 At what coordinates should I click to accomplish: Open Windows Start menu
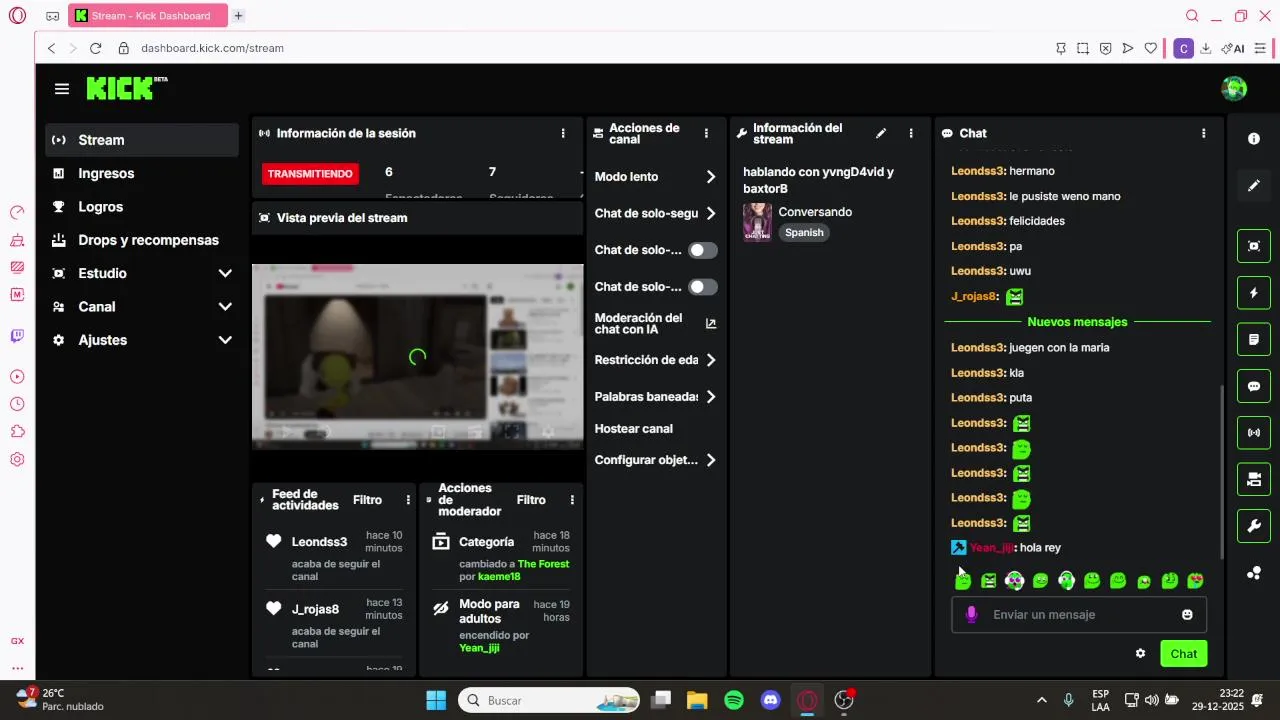(436, 700)
